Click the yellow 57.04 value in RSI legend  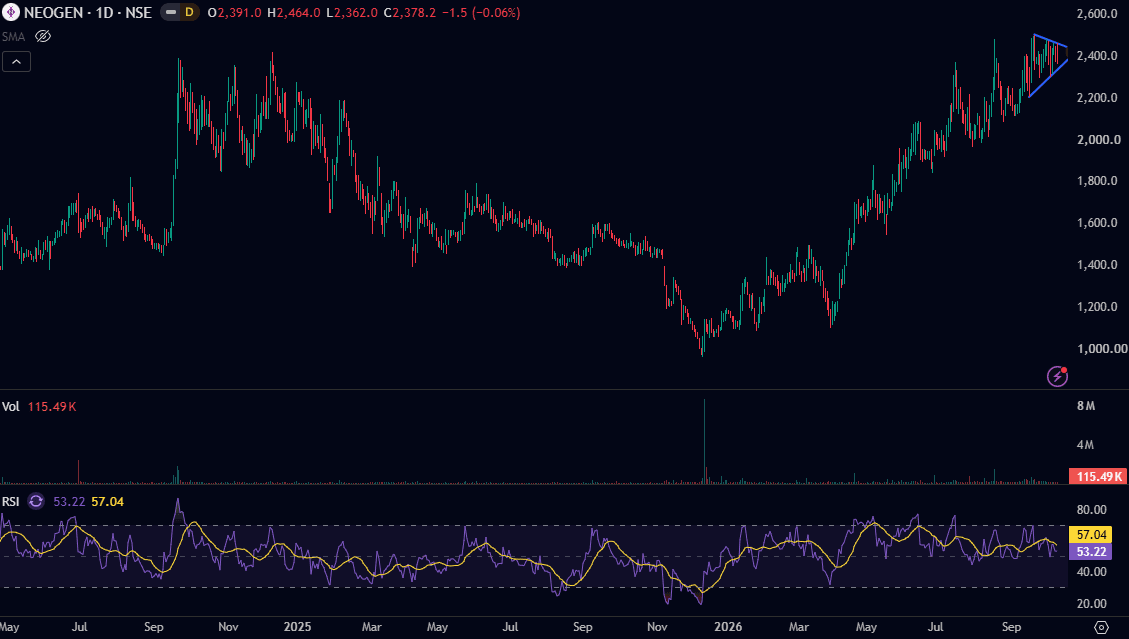(107, 501)
